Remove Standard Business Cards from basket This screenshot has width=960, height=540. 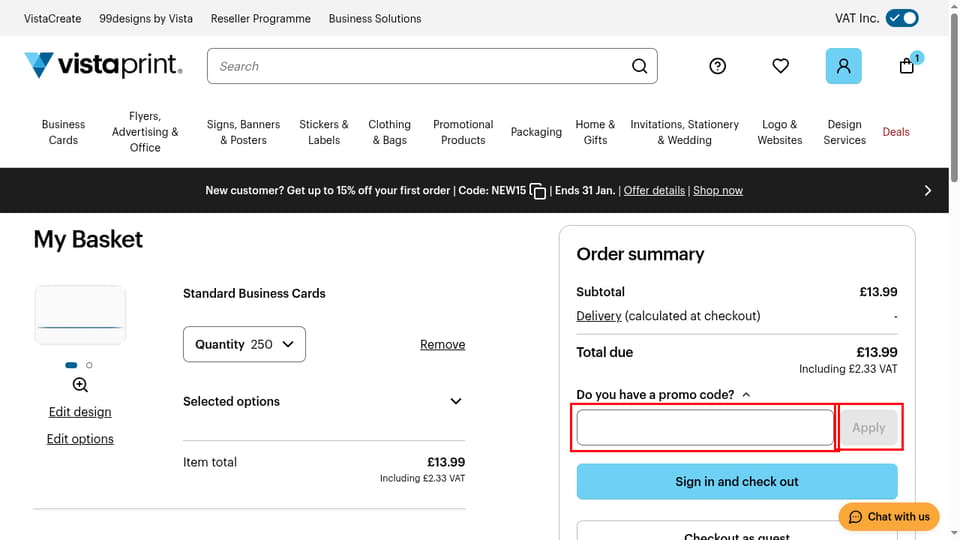tap(443, 345)
